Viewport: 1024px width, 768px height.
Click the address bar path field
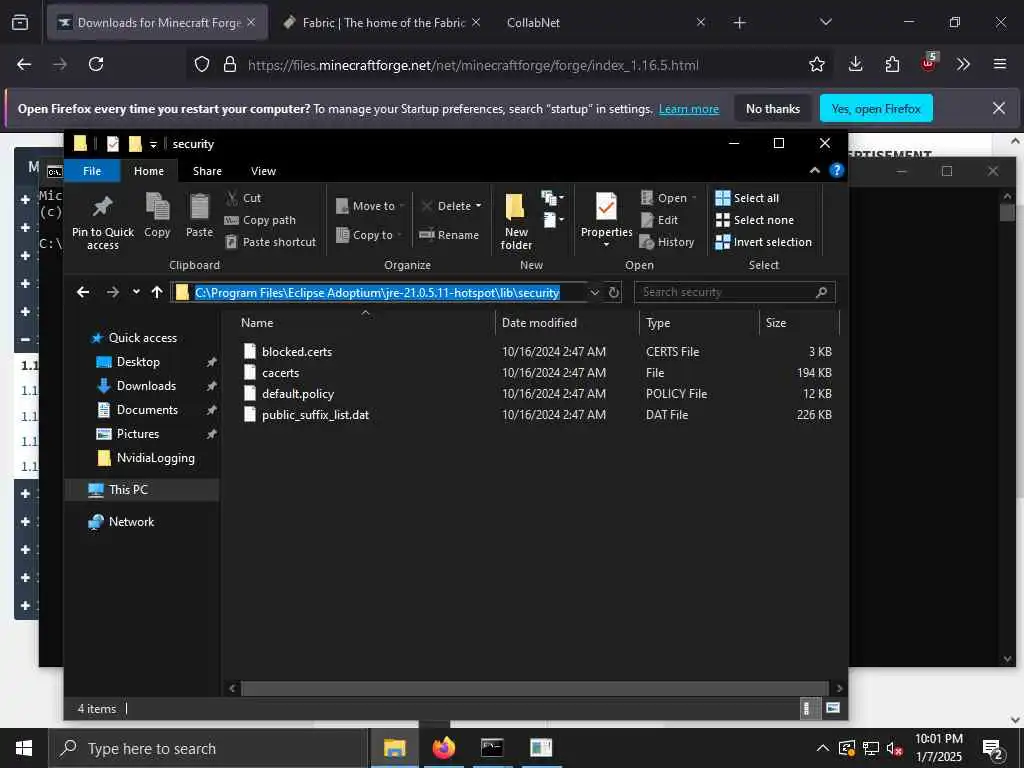(x=379, y=293)
